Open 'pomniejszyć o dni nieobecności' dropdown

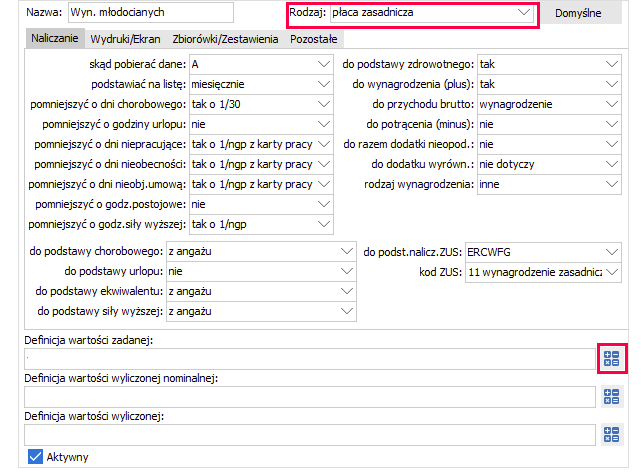click(x=261, y=164)
